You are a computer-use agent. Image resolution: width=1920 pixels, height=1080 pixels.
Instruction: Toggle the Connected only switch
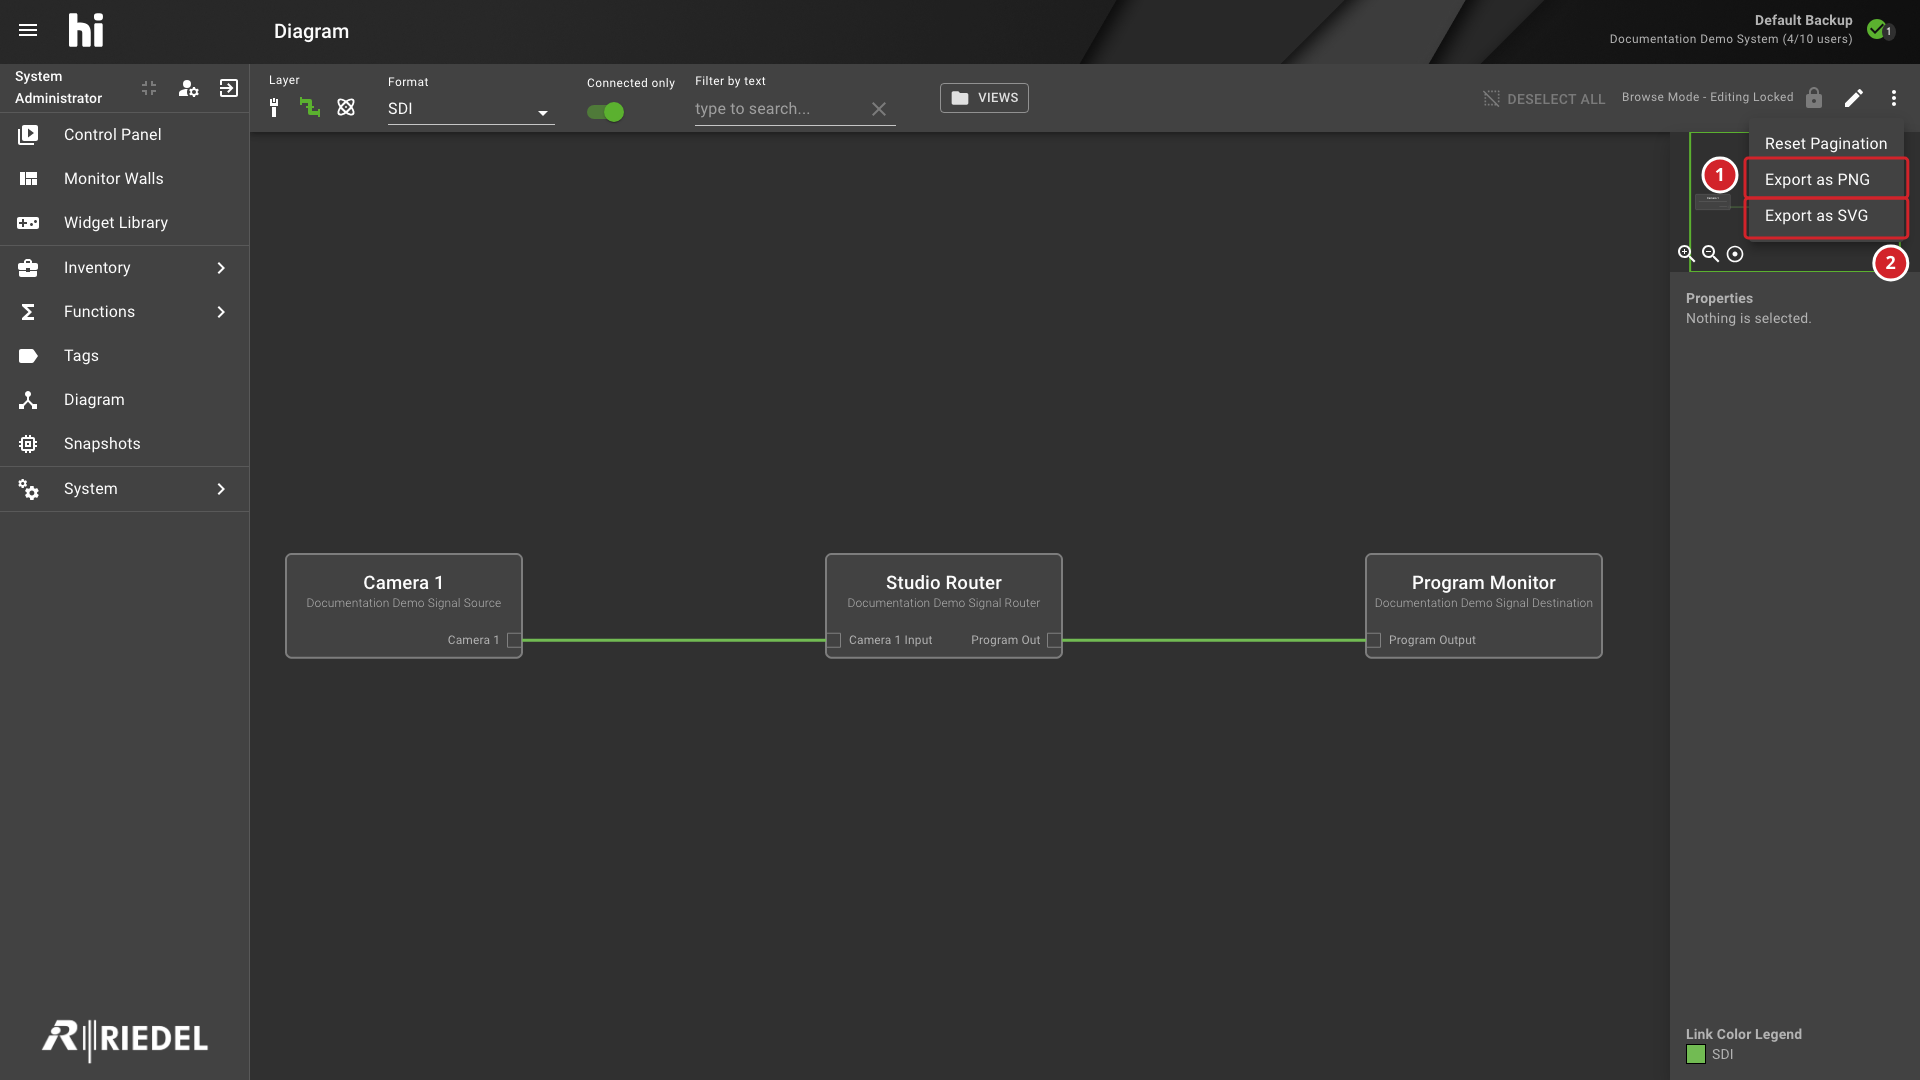pyautogui.click(x=606, y=112)
